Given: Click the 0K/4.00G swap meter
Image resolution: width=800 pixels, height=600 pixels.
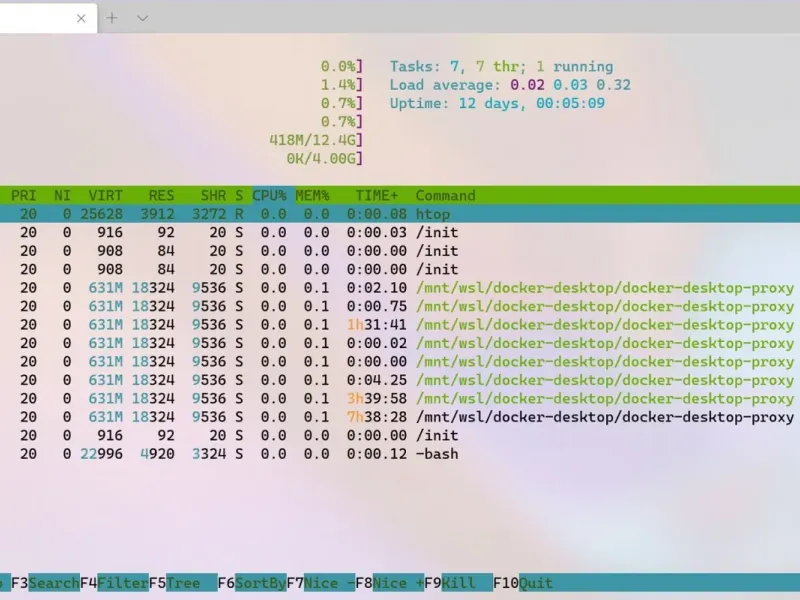Looking at the screenshot, I should click(x=324, y=158).
